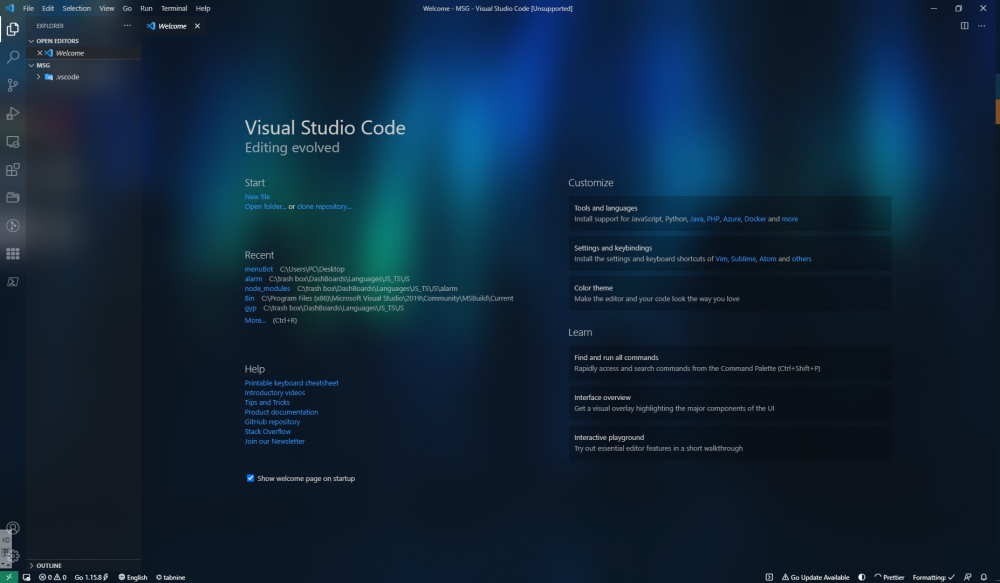This screenshot has width=1000, height=583.
Task: Open the notifications bell
Action: (983, 577)
